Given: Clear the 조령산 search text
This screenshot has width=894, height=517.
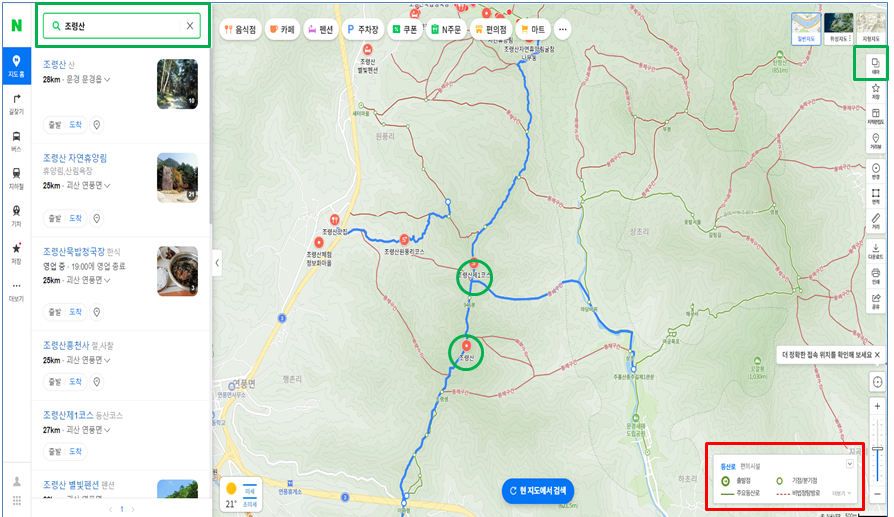Looking at the screenshot, I should pyautogui.click(x=190, y=26).
